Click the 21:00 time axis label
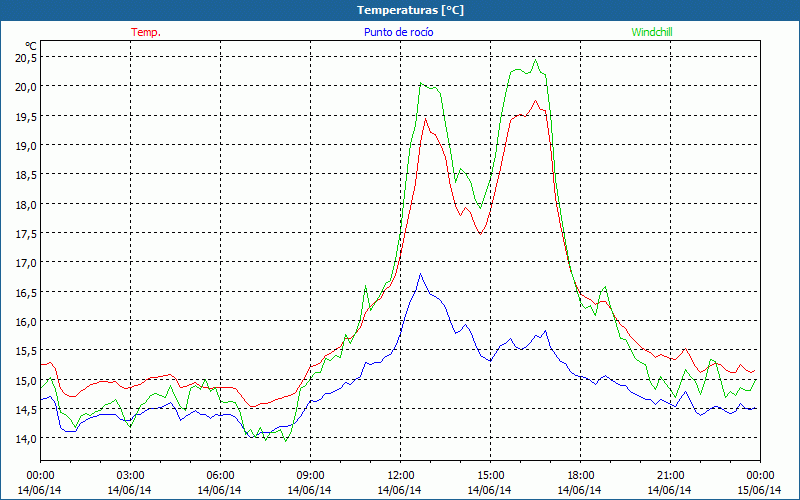 point(670,475)
